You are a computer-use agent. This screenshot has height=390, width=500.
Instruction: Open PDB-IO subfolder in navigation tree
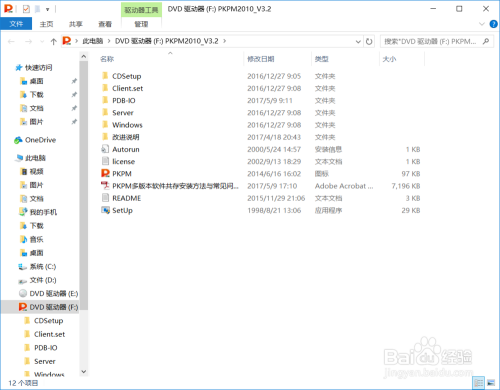pyautogui.click(x=46, y=348)
